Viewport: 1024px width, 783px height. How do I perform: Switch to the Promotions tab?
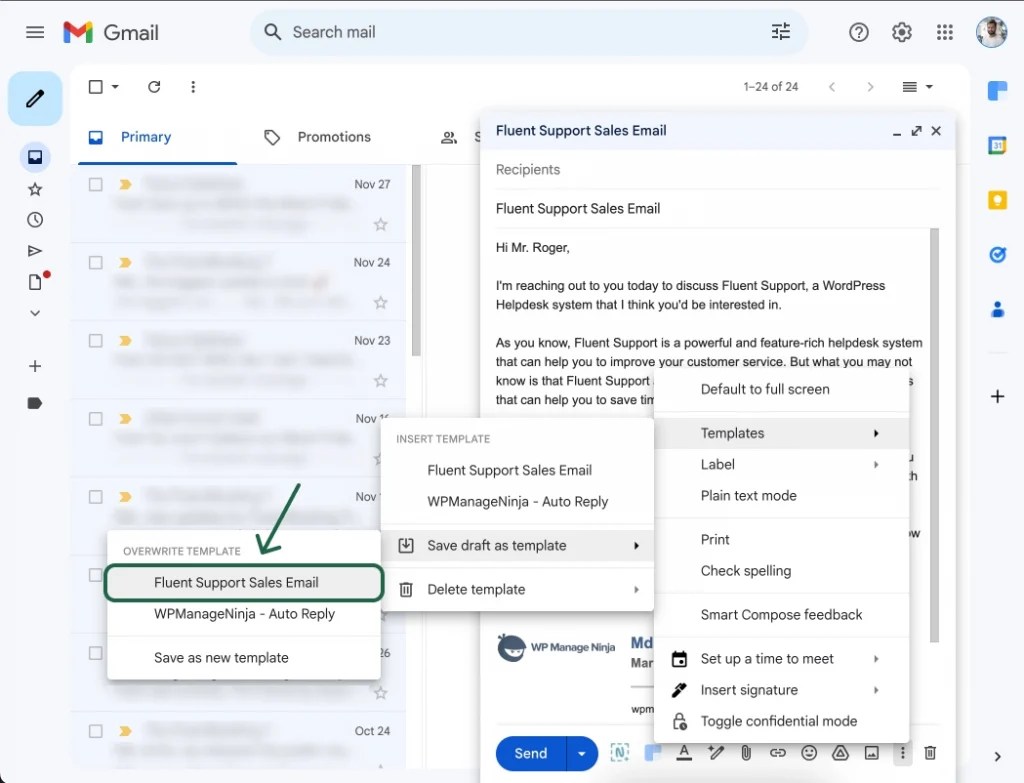coord(334,137)
